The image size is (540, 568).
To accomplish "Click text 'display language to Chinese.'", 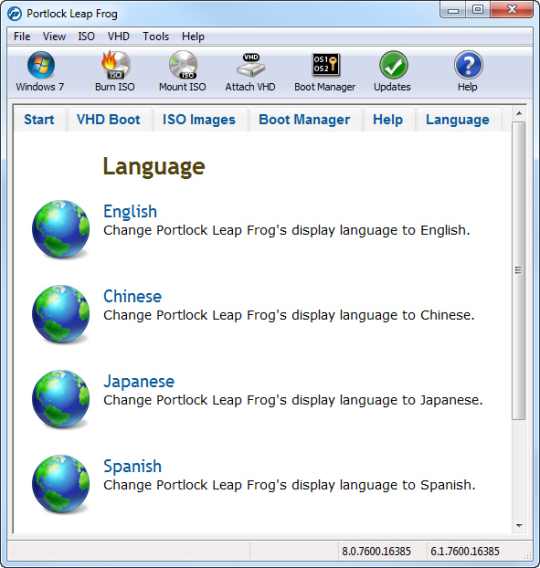I will pos(383,316).
